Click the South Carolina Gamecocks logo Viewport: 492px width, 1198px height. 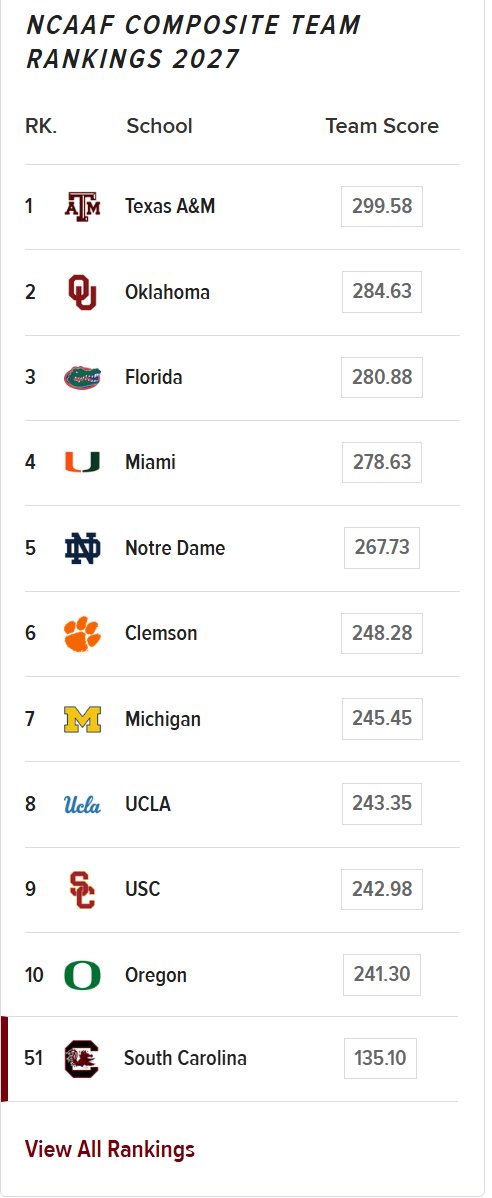coord(82,1059)
